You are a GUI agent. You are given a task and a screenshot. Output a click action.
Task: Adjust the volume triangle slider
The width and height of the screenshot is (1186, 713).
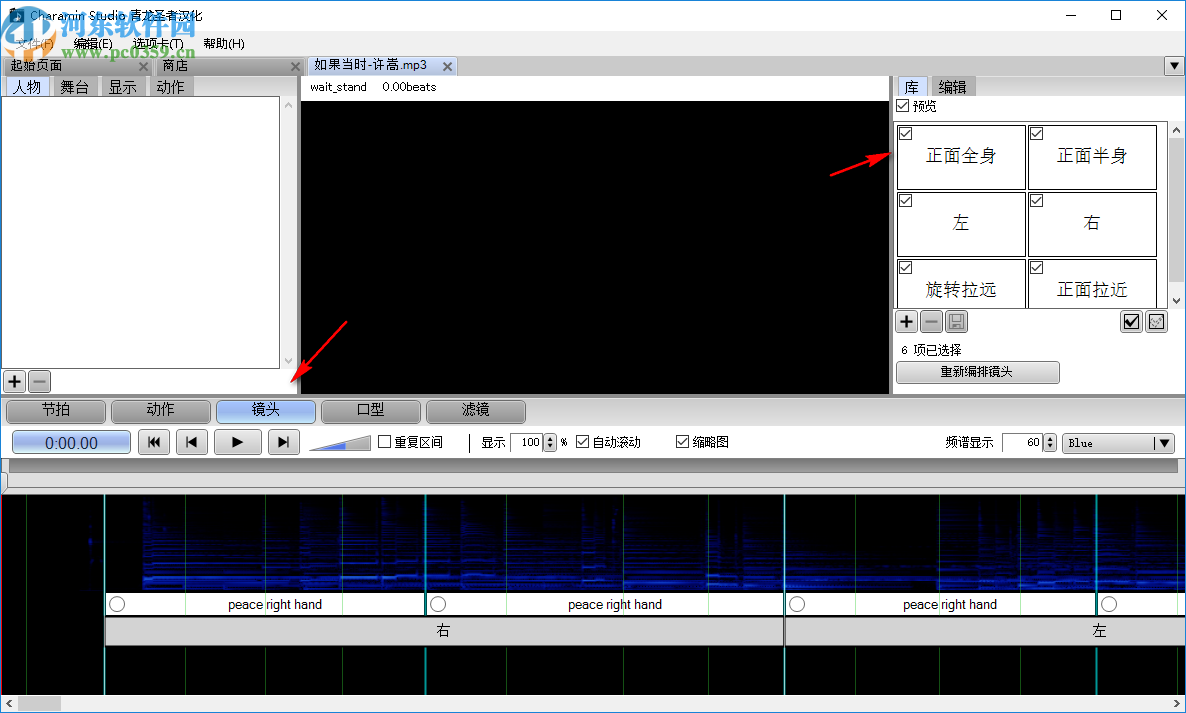340,442
